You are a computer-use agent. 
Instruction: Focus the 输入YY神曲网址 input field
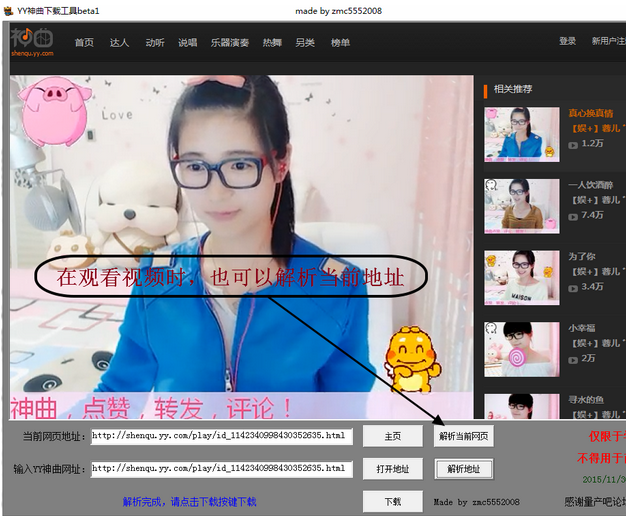coord(220,468)
